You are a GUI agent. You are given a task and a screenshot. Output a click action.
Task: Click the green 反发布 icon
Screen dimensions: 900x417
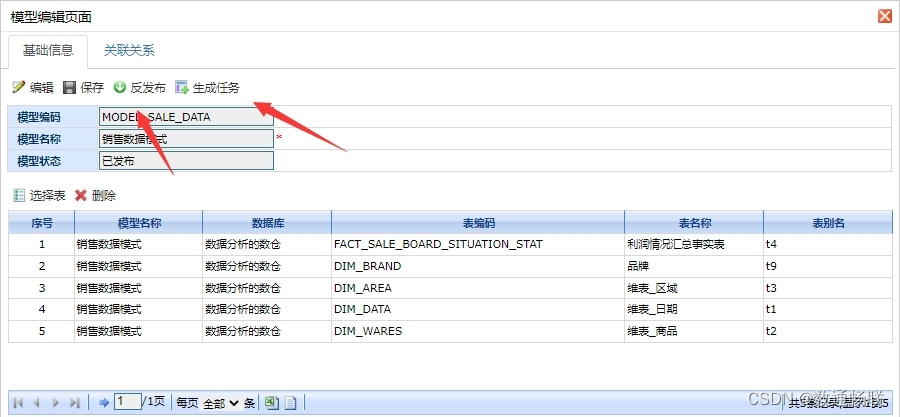[119, 87]
